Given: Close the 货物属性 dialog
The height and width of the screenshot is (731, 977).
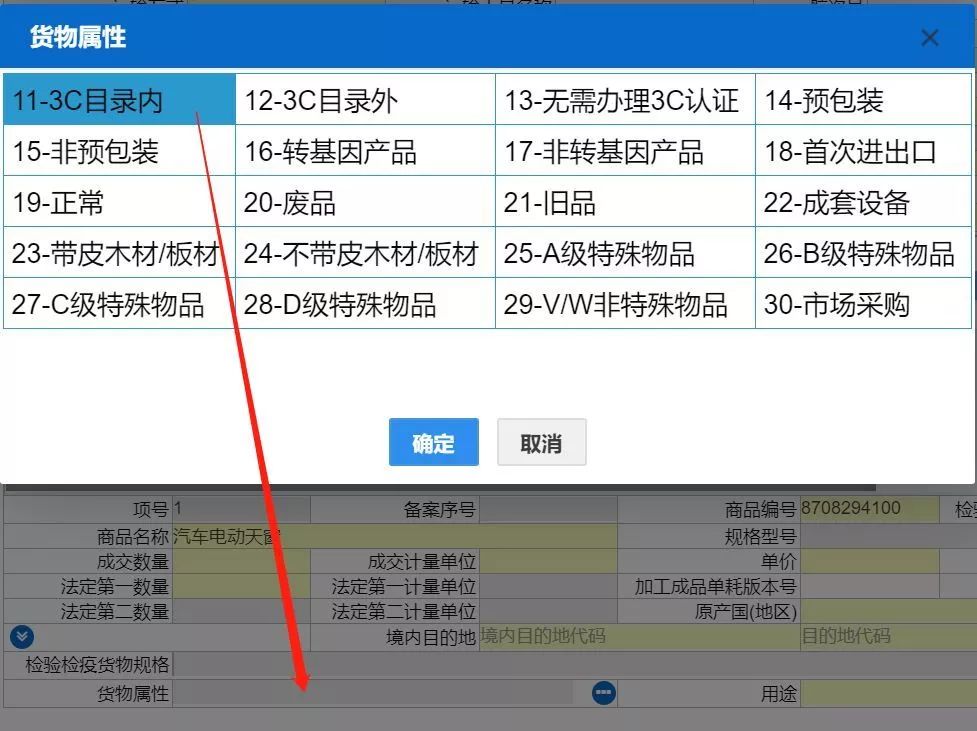Looking at the screenshot, I should tap(929, 37).
